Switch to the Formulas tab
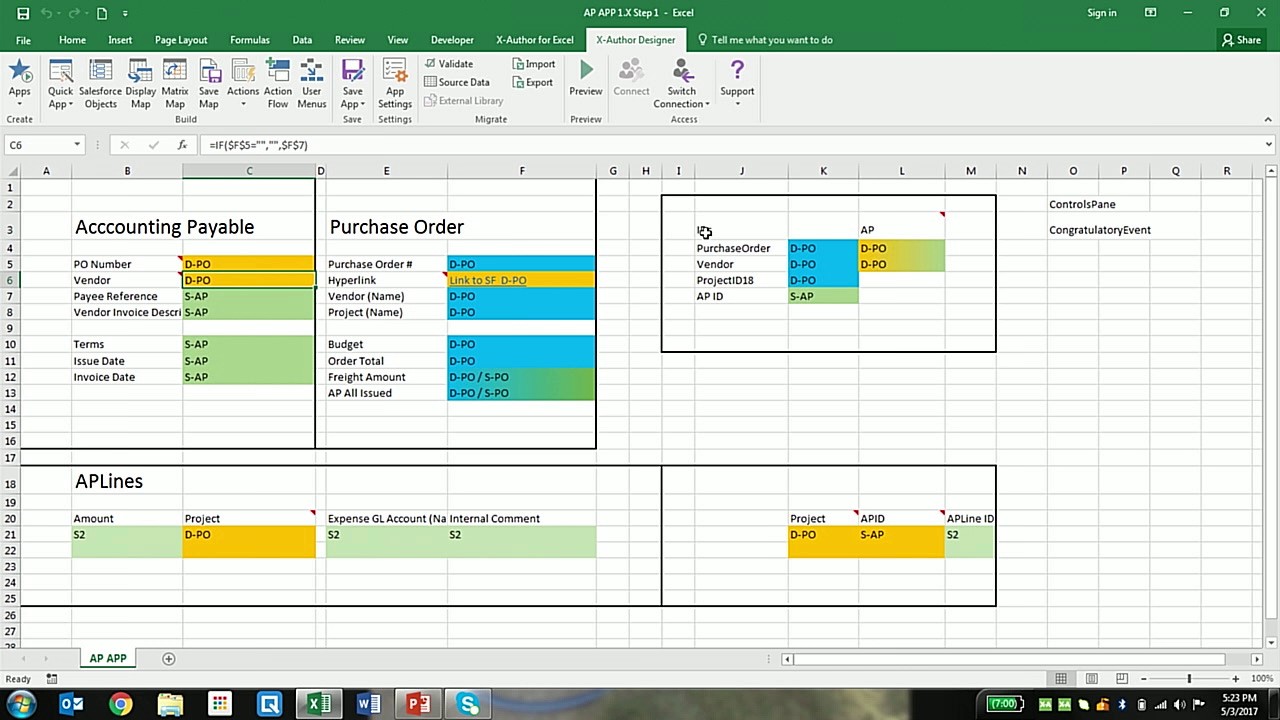Image resolution: width=1280 pixels, height=720 pixels. pos(249,40)
